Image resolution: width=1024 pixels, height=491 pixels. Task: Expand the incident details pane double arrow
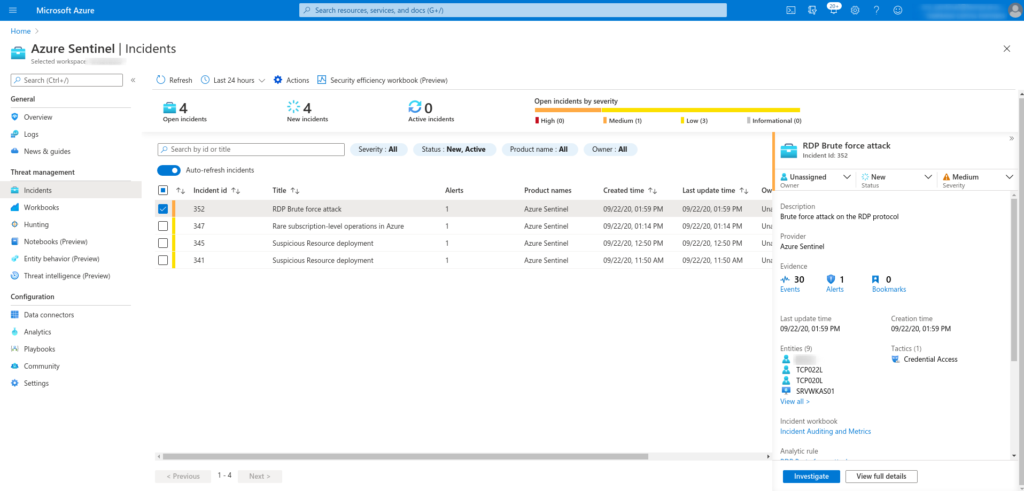tap(1012, 138)
